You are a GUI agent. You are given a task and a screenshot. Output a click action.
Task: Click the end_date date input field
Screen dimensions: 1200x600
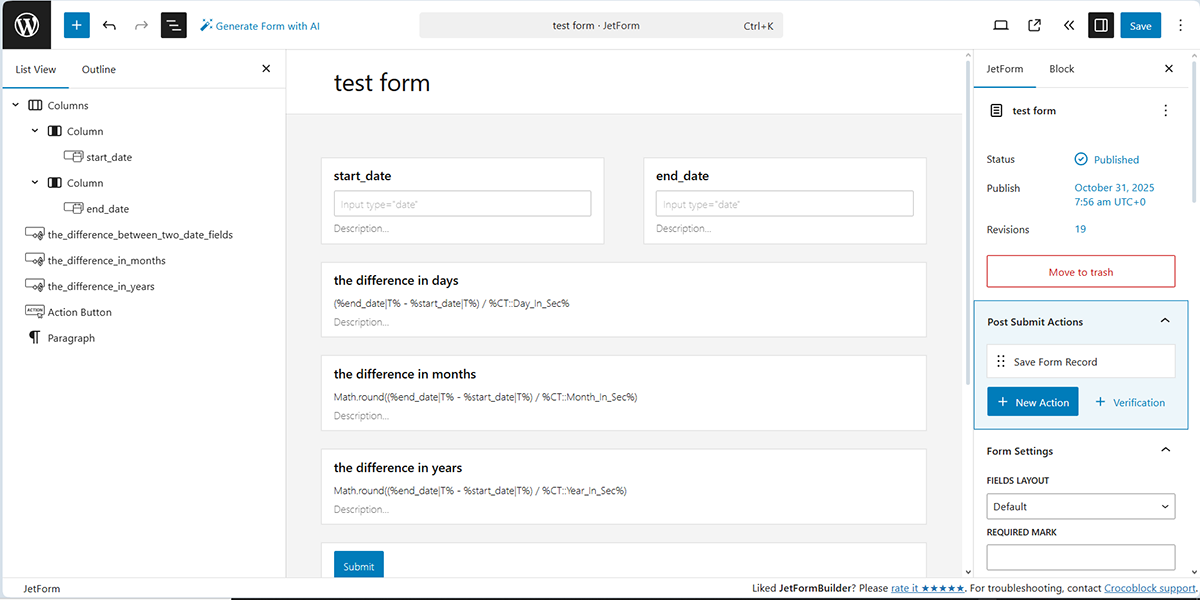pos(784,204)
